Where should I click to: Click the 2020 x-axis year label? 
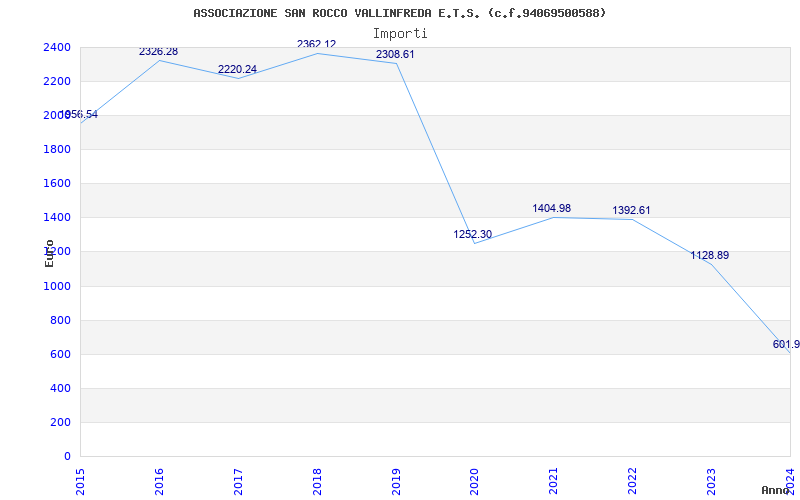coord(474,481)
